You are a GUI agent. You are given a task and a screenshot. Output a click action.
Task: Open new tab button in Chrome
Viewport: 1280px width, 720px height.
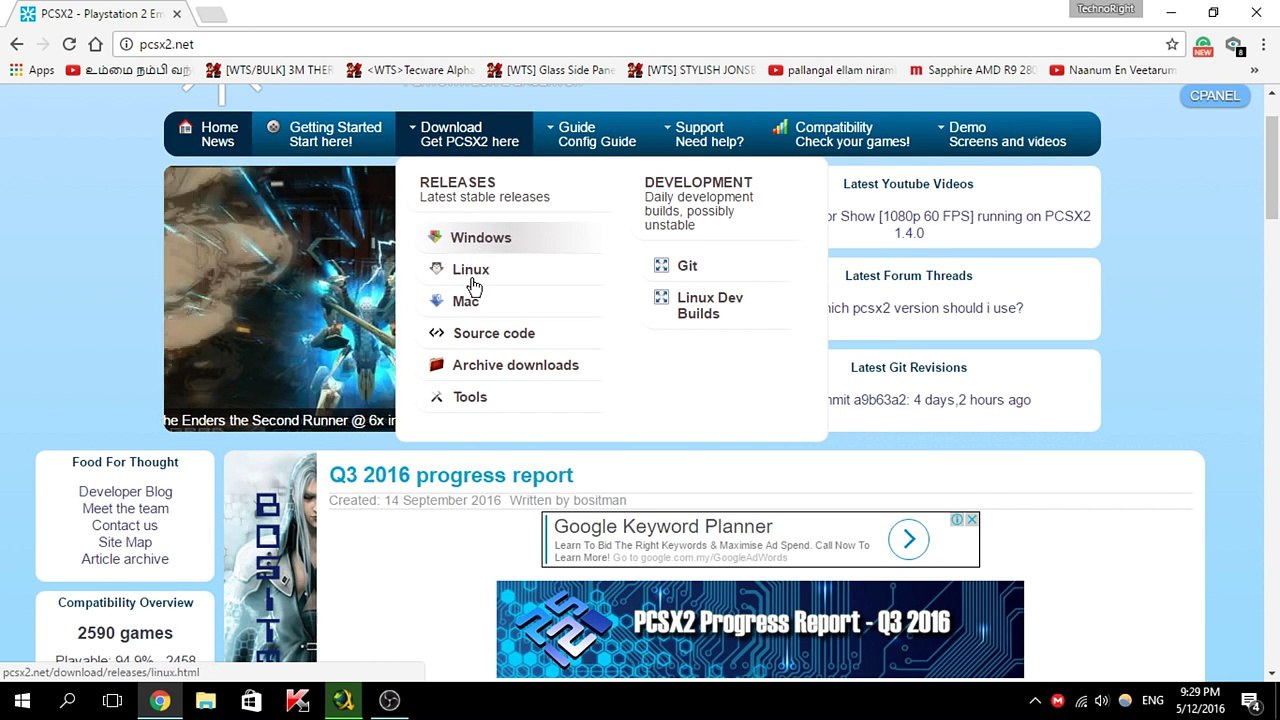(211, 14)
